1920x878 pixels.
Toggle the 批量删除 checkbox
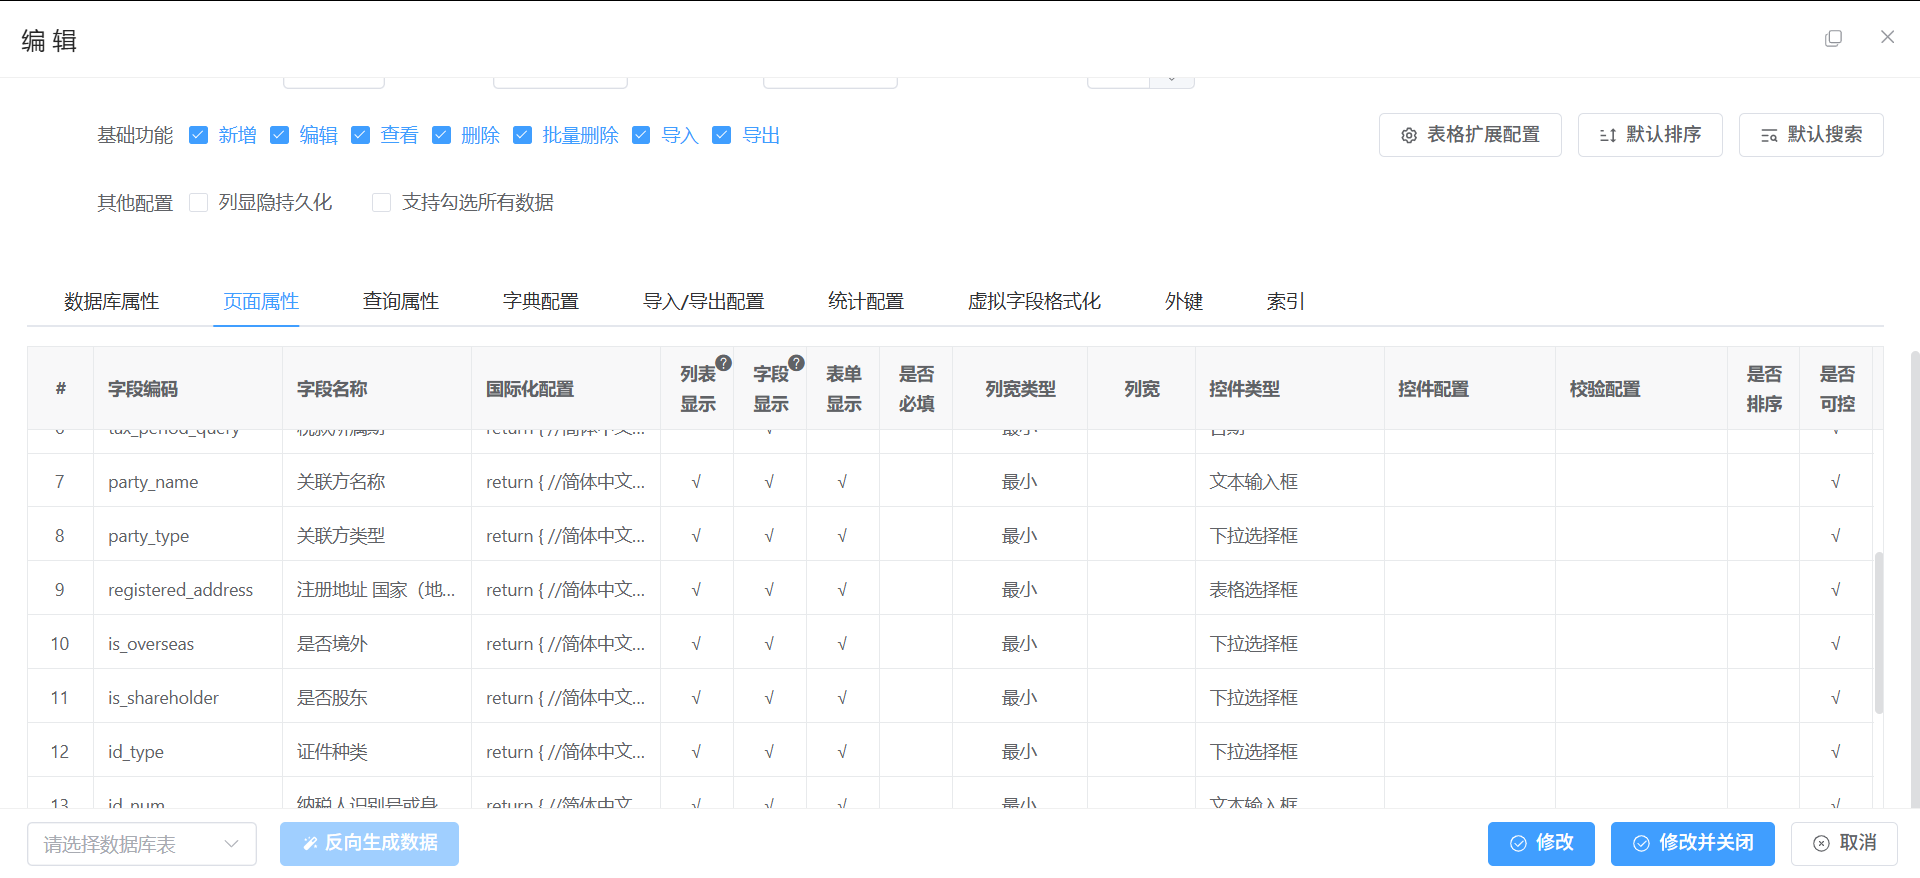pos(522,135)
